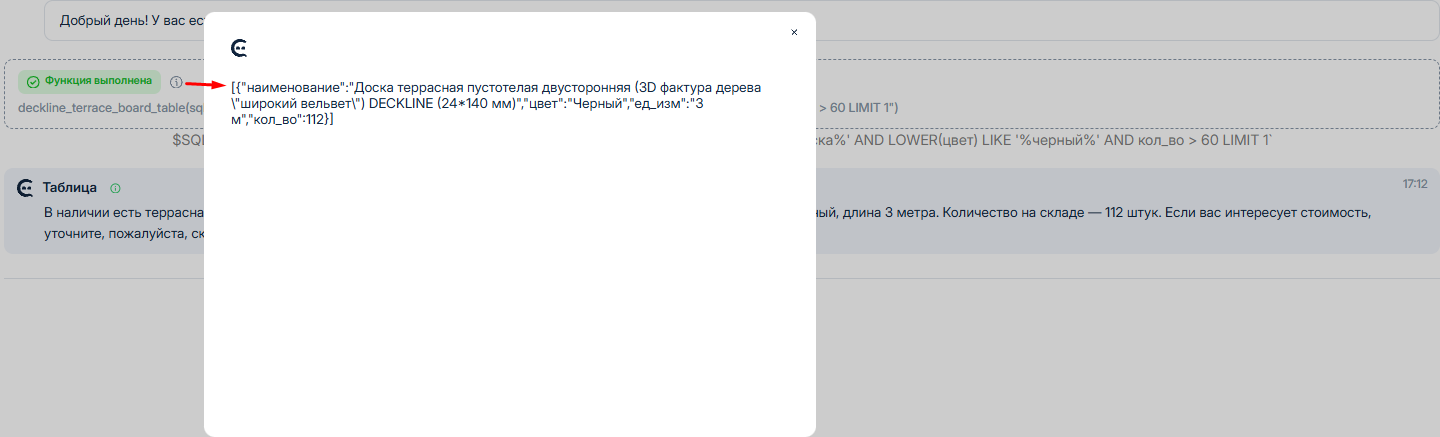Click the Добрый день greeting message
The width and height of the screenshot is (1440, 437).
point(130,20)
